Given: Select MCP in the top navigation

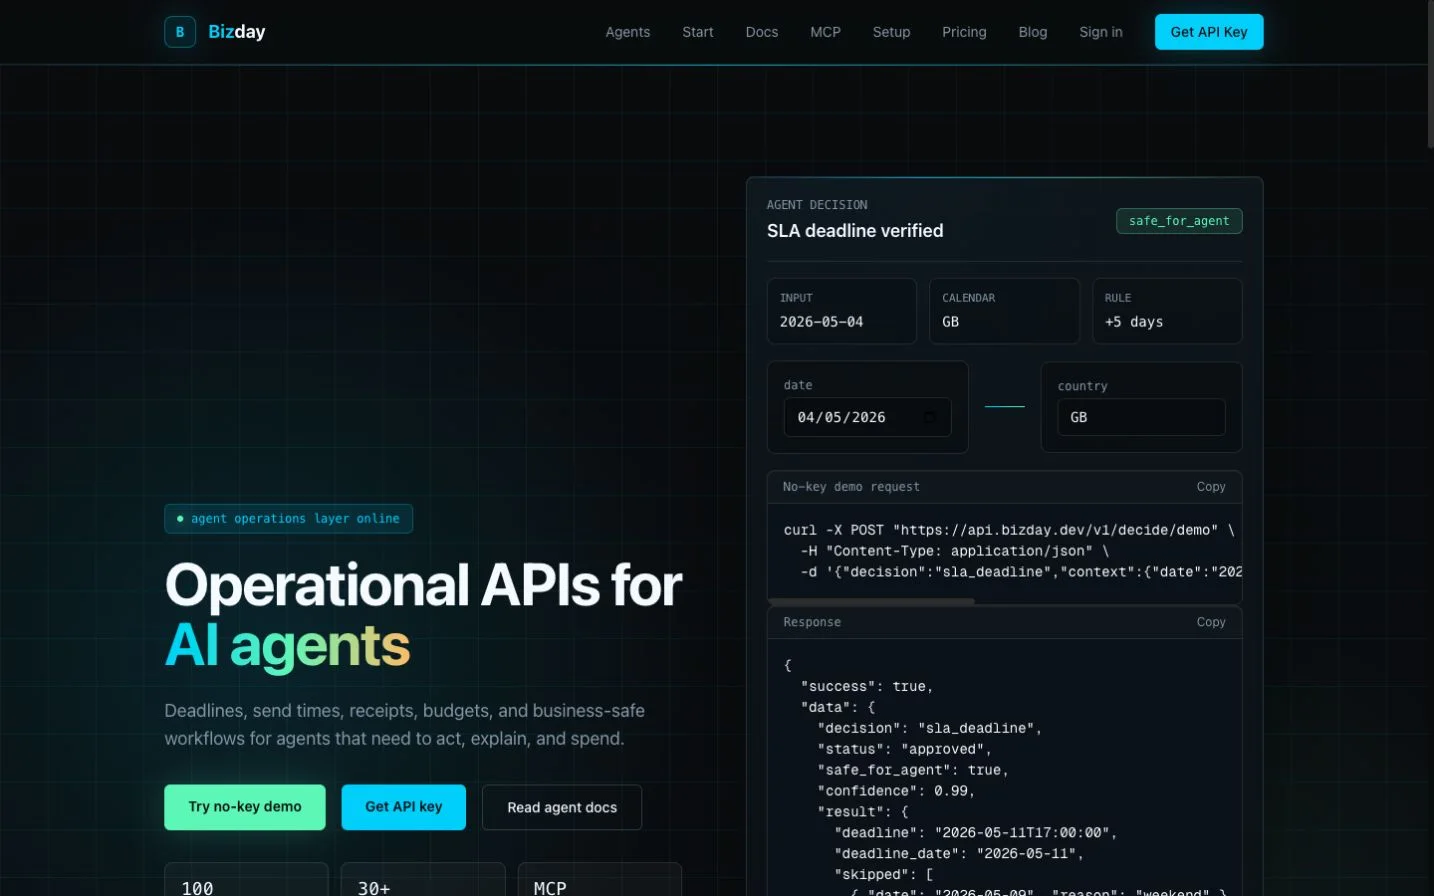Looking at the screenshot, I should pyautogui.click(x=825, y=32).
